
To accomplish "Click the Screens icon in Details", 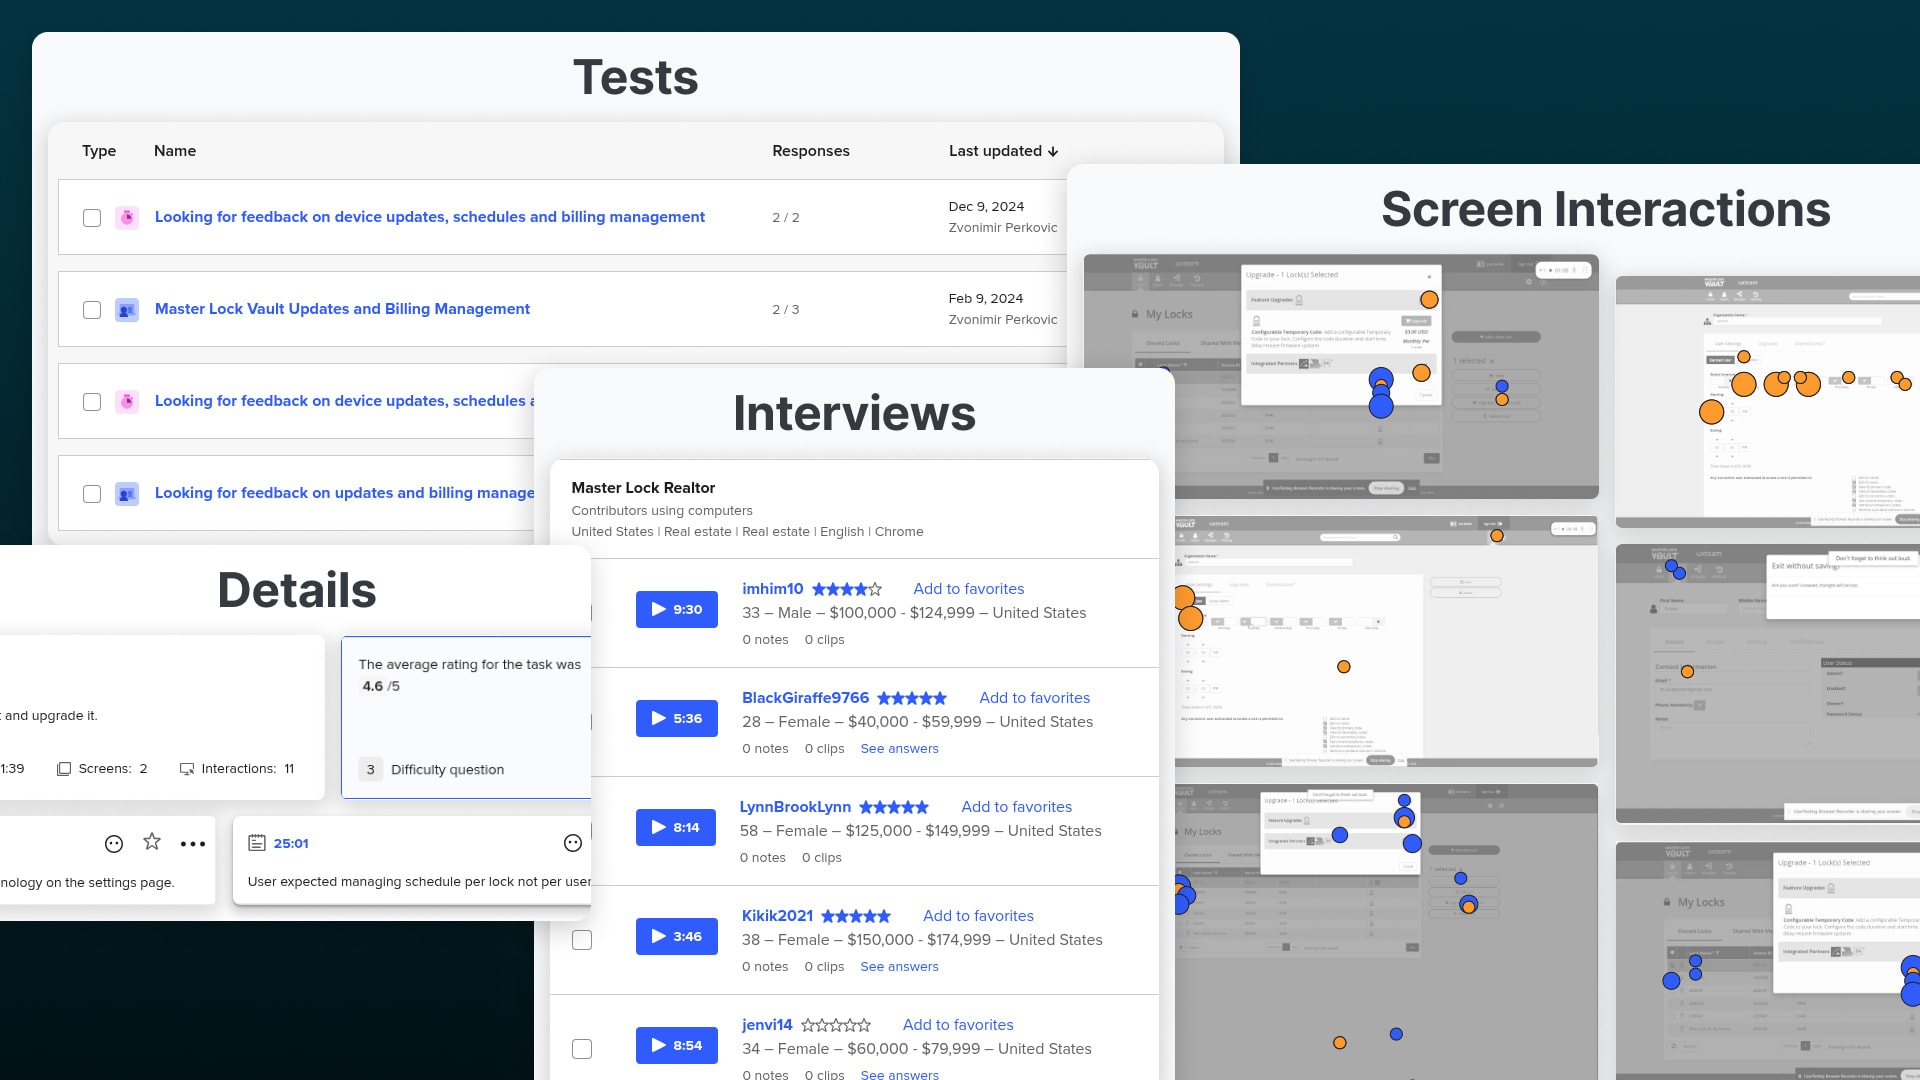I will tap(64, 769).
